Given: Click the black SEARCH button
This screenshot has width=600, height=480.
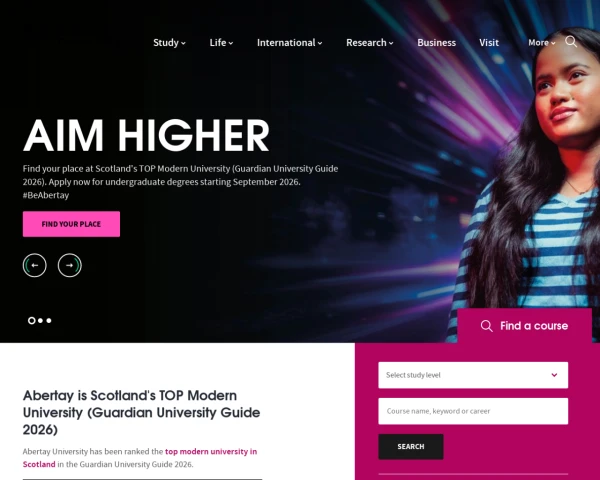Looking at the screenshot, I should [411, 447].
